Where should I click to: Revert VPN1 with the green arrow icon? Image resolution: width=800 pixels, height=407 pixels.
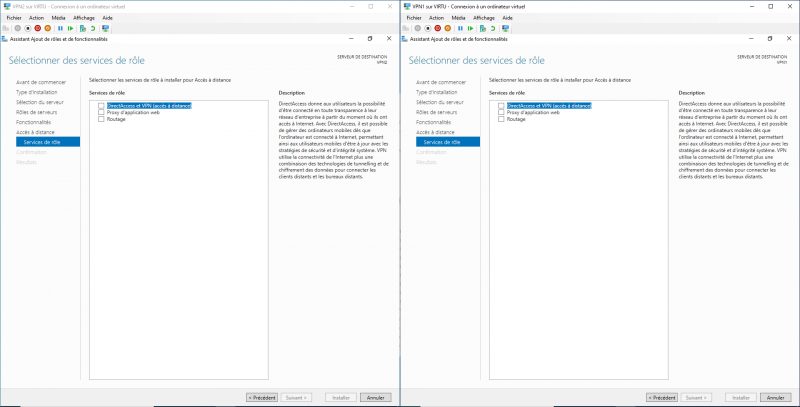pyautogui.click(x=493, y=28)
